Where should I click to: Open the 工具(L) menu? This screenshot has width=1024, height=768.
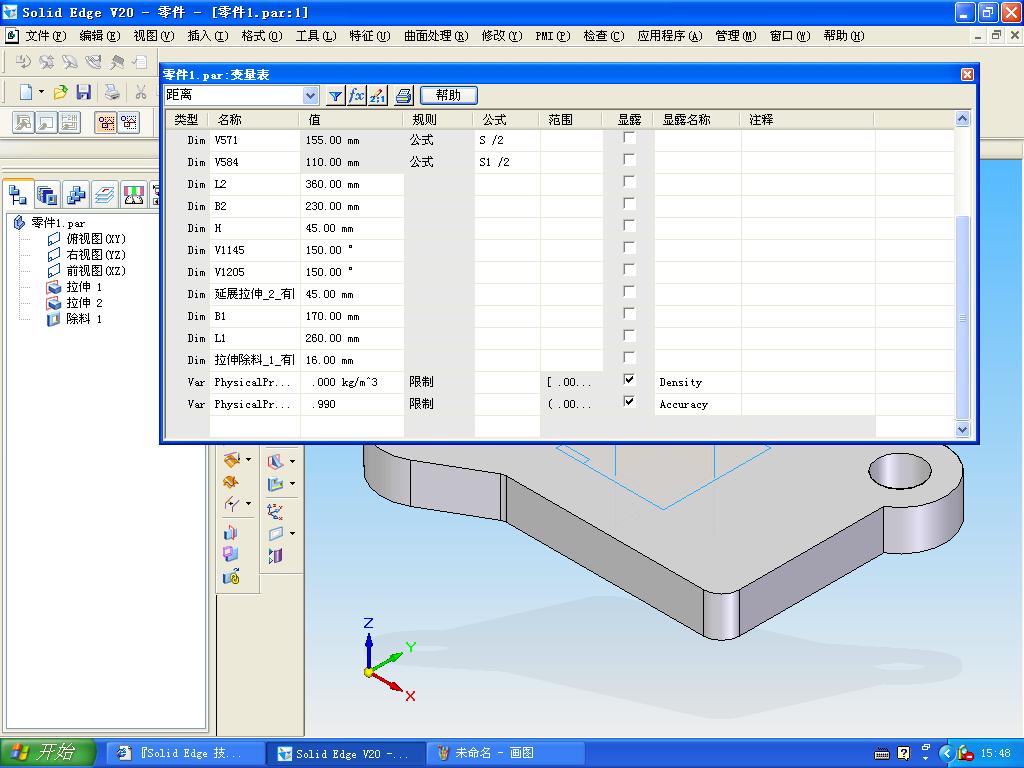click(315, 36)
